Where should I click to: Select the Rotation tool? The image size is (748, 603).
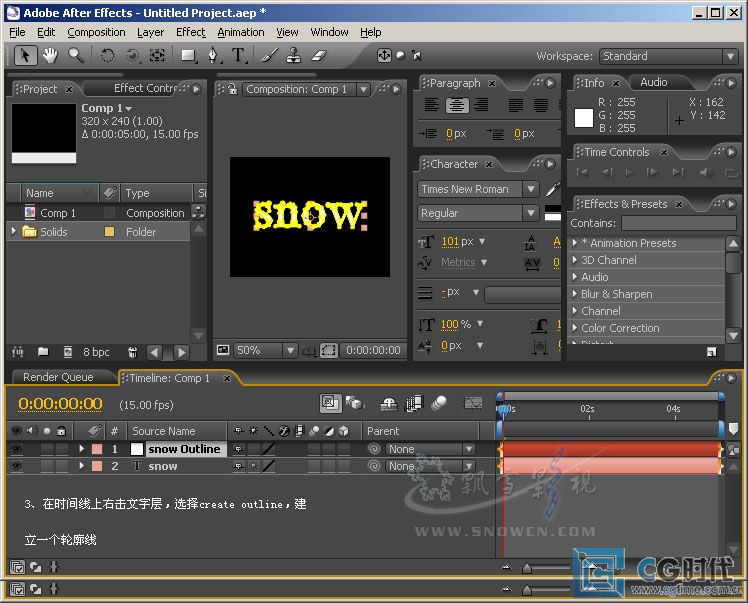107,56
